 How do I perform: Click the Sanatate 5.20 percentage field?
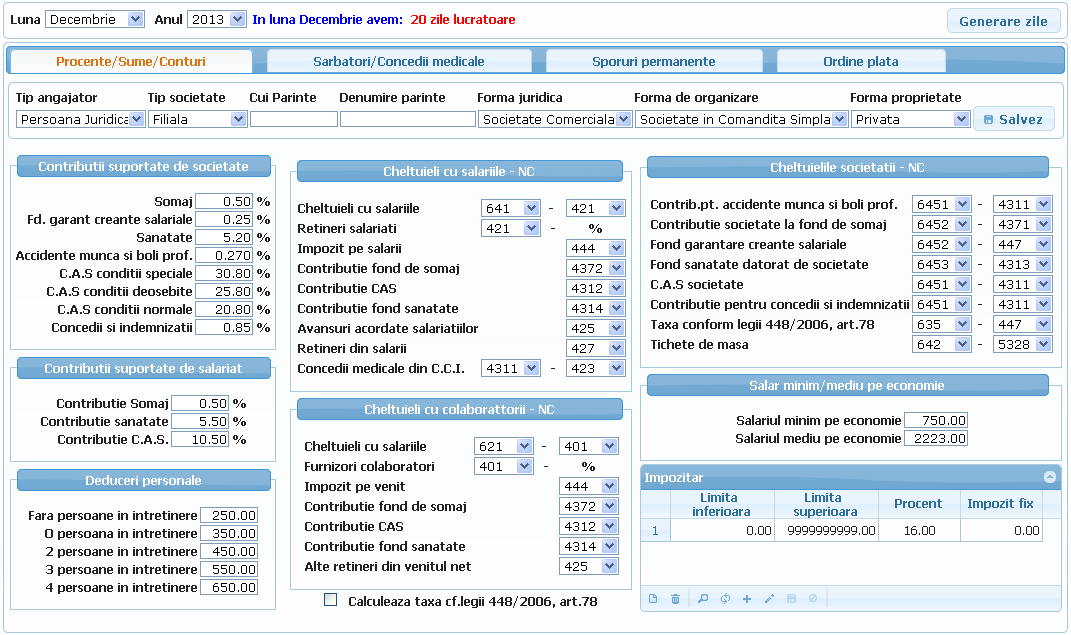(224, 238)
